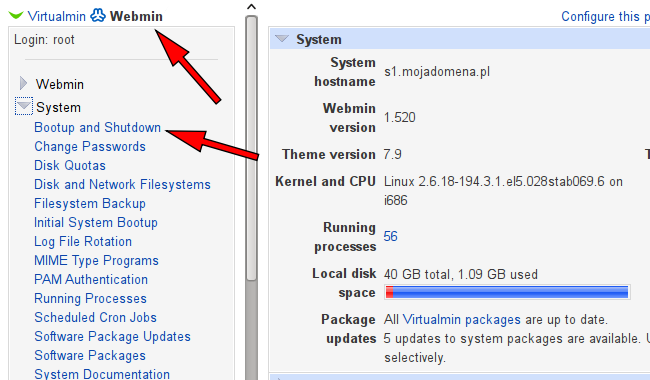The image size is (650, 380).
Task: Open Scheduled Cron Jobs
Action: pyautogui.click(x=95, y=317)
